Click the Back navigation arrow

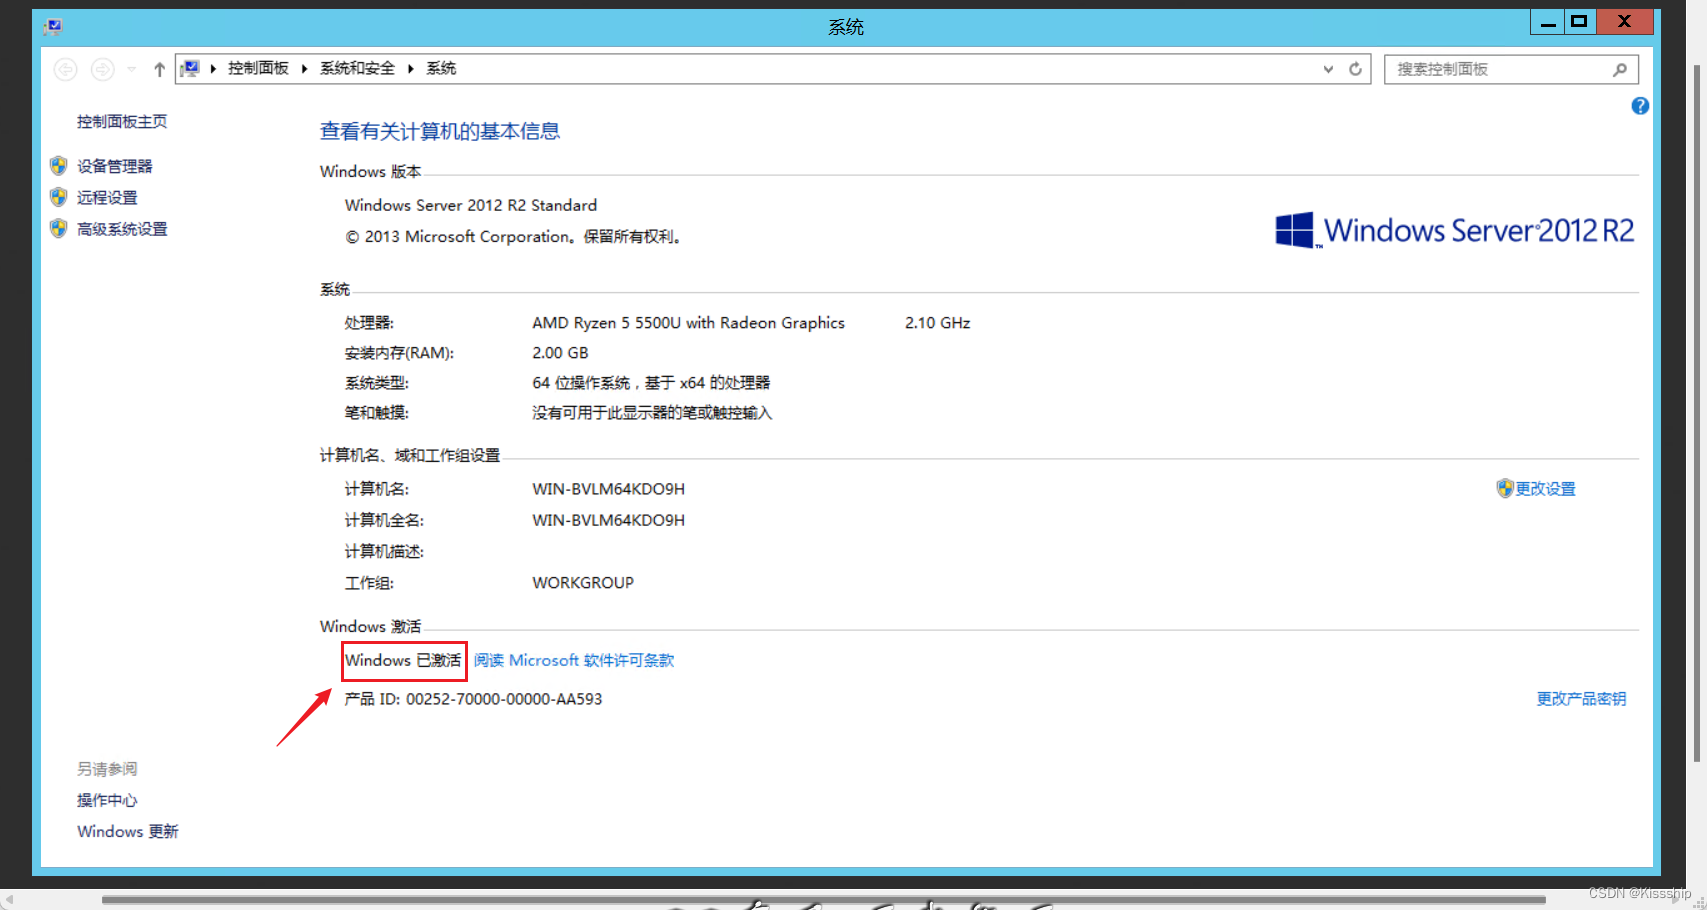(65, 69)
